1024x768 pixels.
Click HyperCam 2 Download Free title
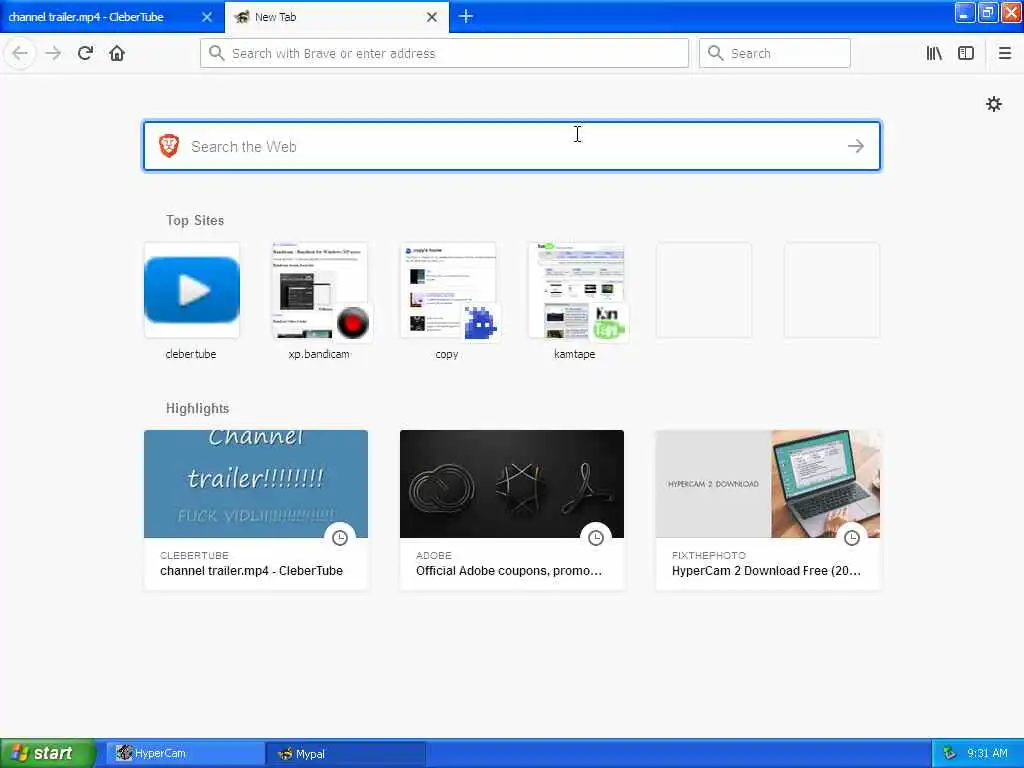(766, 570)
